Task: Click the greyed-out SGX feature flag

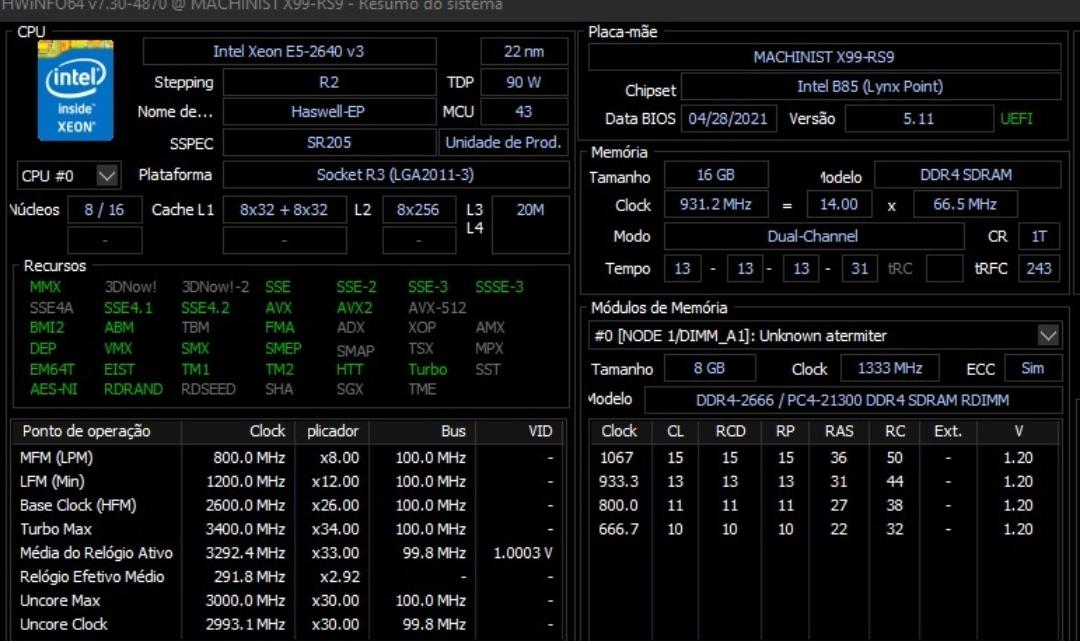Action: (350, 390)
